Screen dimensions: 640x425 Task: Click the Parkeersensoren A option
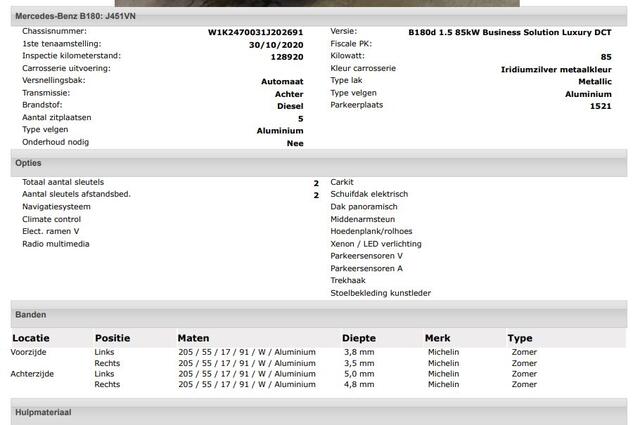pyautogui.click(x=366, y=269)
